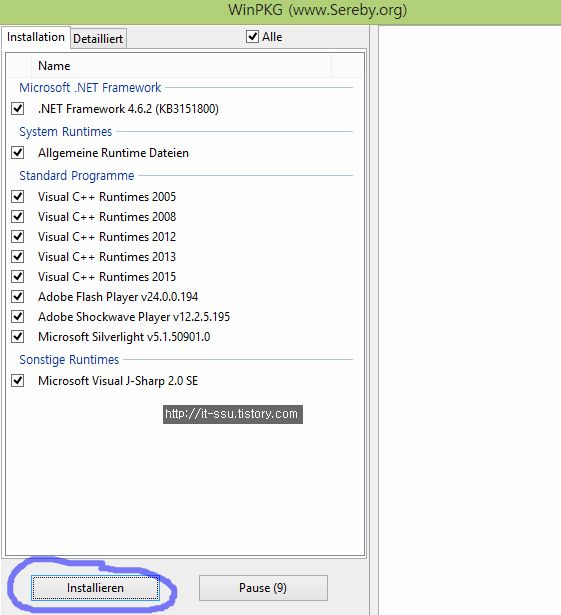Collapse the System Runtimes group
This screenshot has height=615, width=561.
(66, 131)
